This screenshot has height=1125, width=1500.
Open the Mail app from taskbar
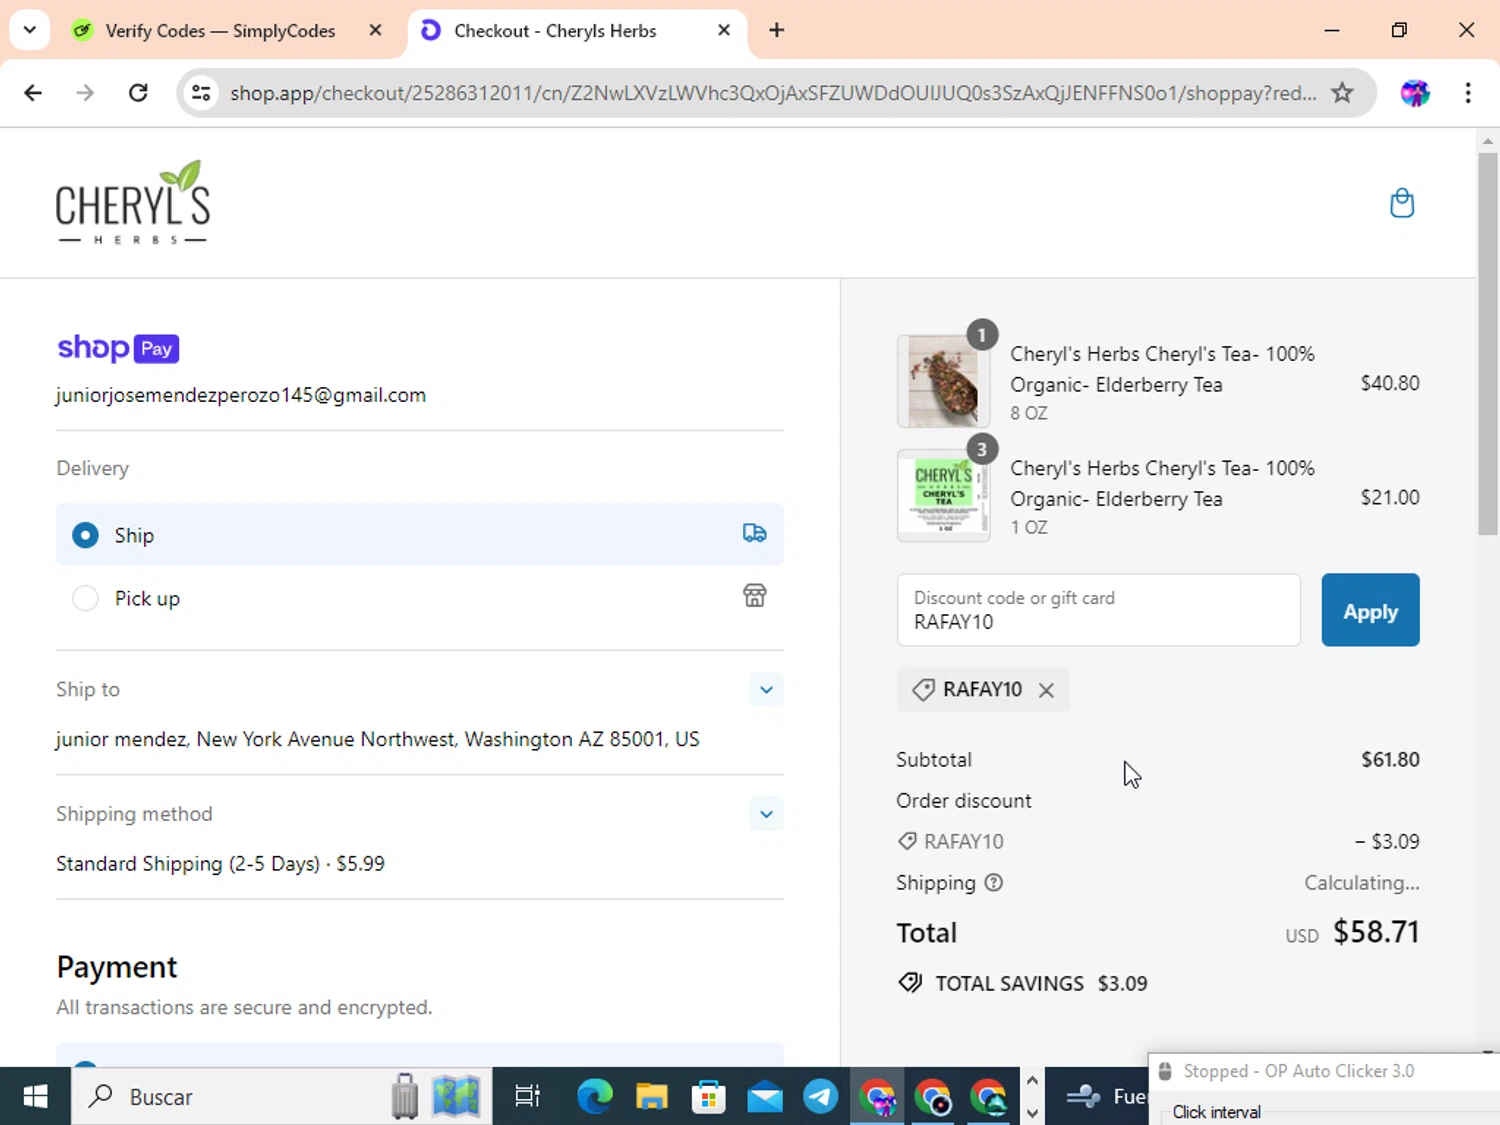click(765, 1097)
